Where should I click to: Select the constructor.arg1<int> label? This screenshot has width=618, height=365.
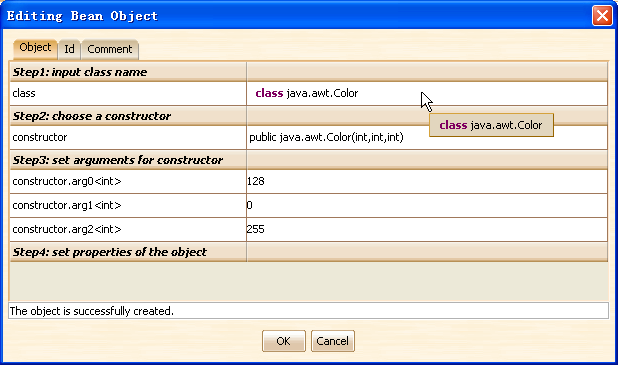[x=128, y=205]
